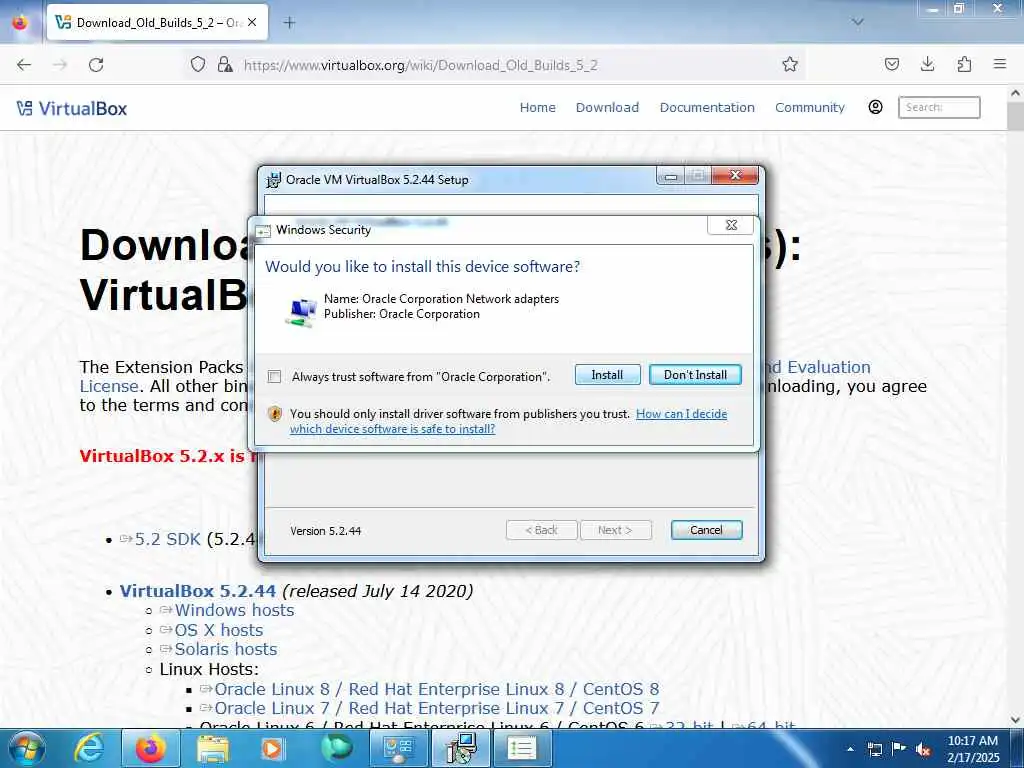
Task: Open a new browser tab
Action: (x=289, y=23)
